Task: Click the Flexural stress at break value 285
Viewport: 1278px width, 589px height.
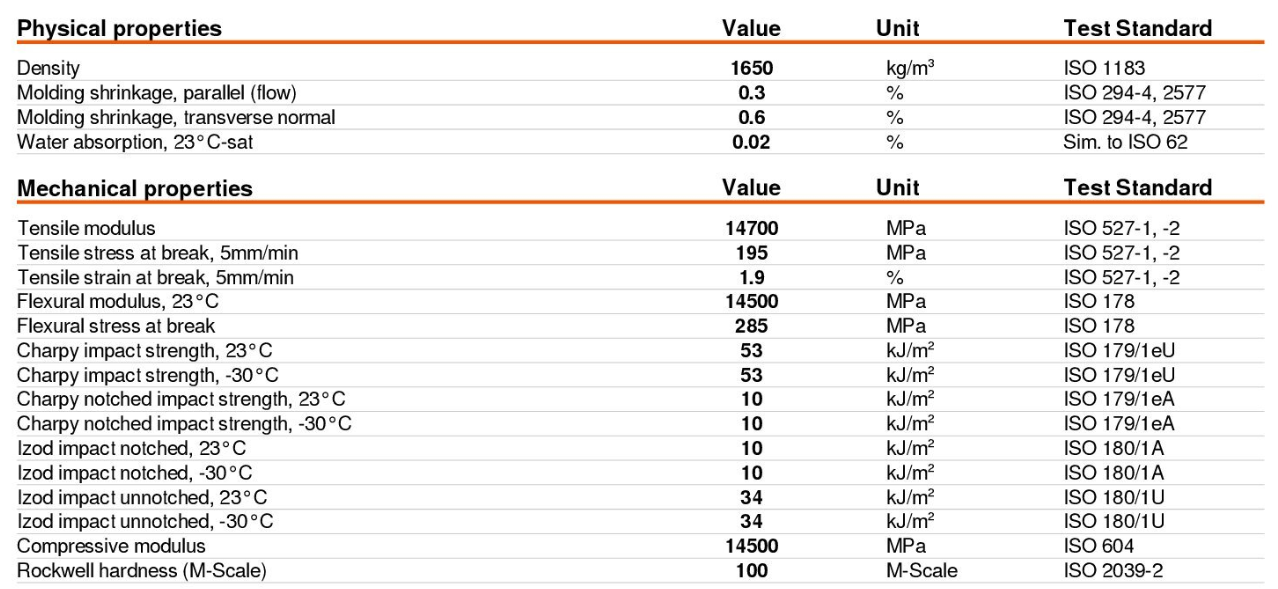Action: coord(752,326)
